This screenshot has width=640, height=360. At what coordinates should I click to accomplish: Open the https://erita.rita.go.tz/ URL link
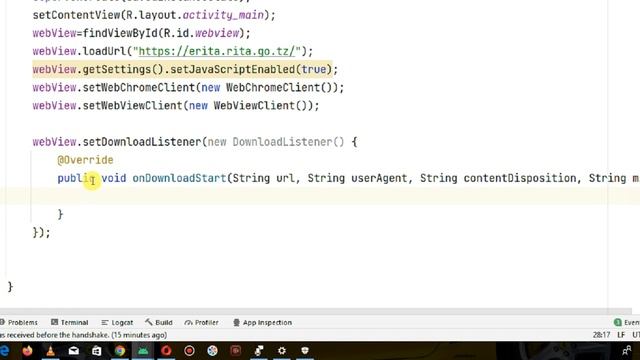click(217, 51)
